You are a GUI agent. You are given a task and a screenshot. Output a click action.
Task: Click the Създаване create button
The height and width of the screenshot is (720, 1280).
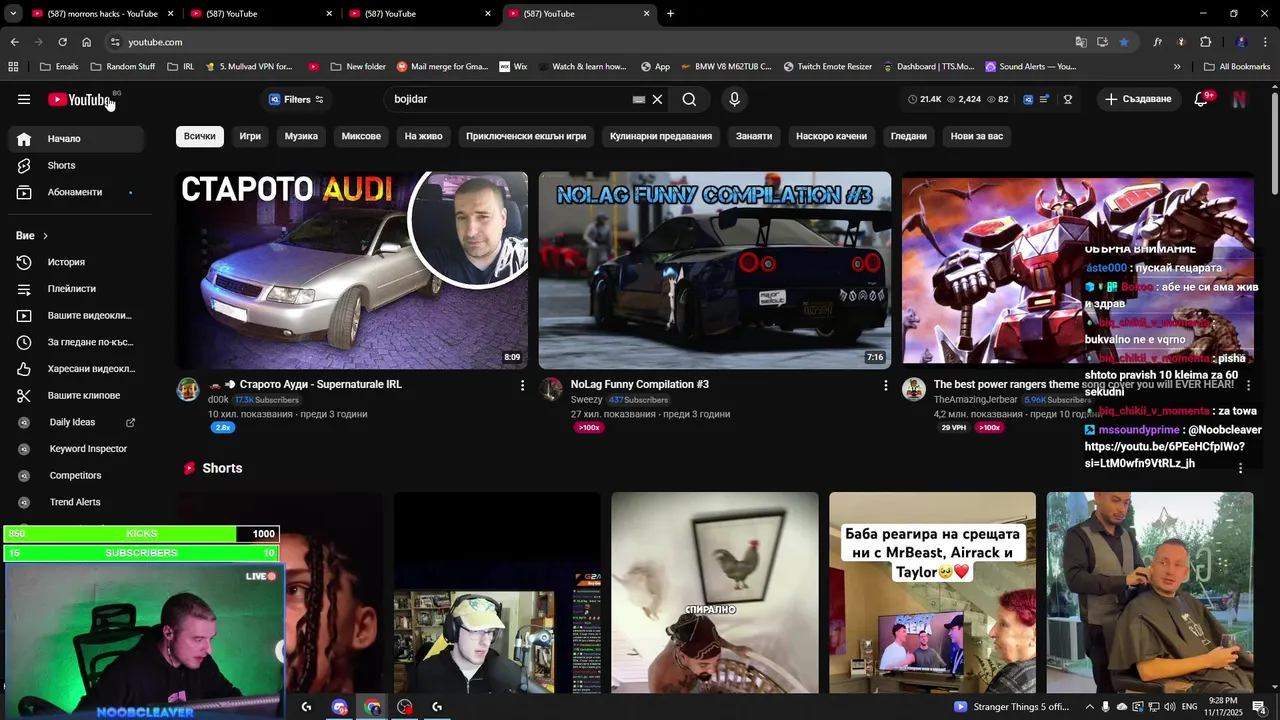1137,99
